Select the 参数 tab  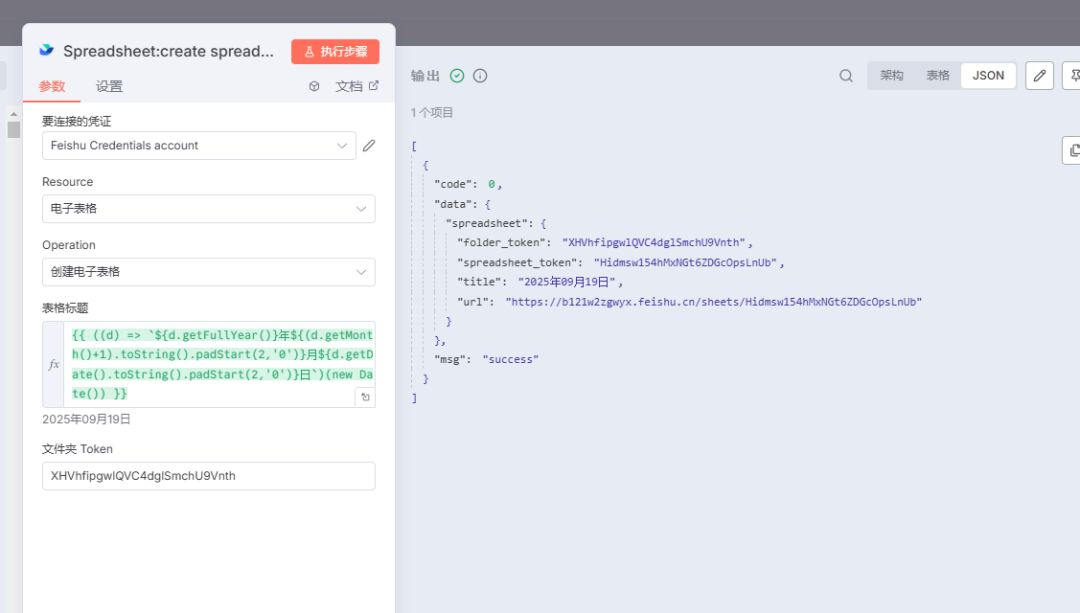tap(52, 86)
